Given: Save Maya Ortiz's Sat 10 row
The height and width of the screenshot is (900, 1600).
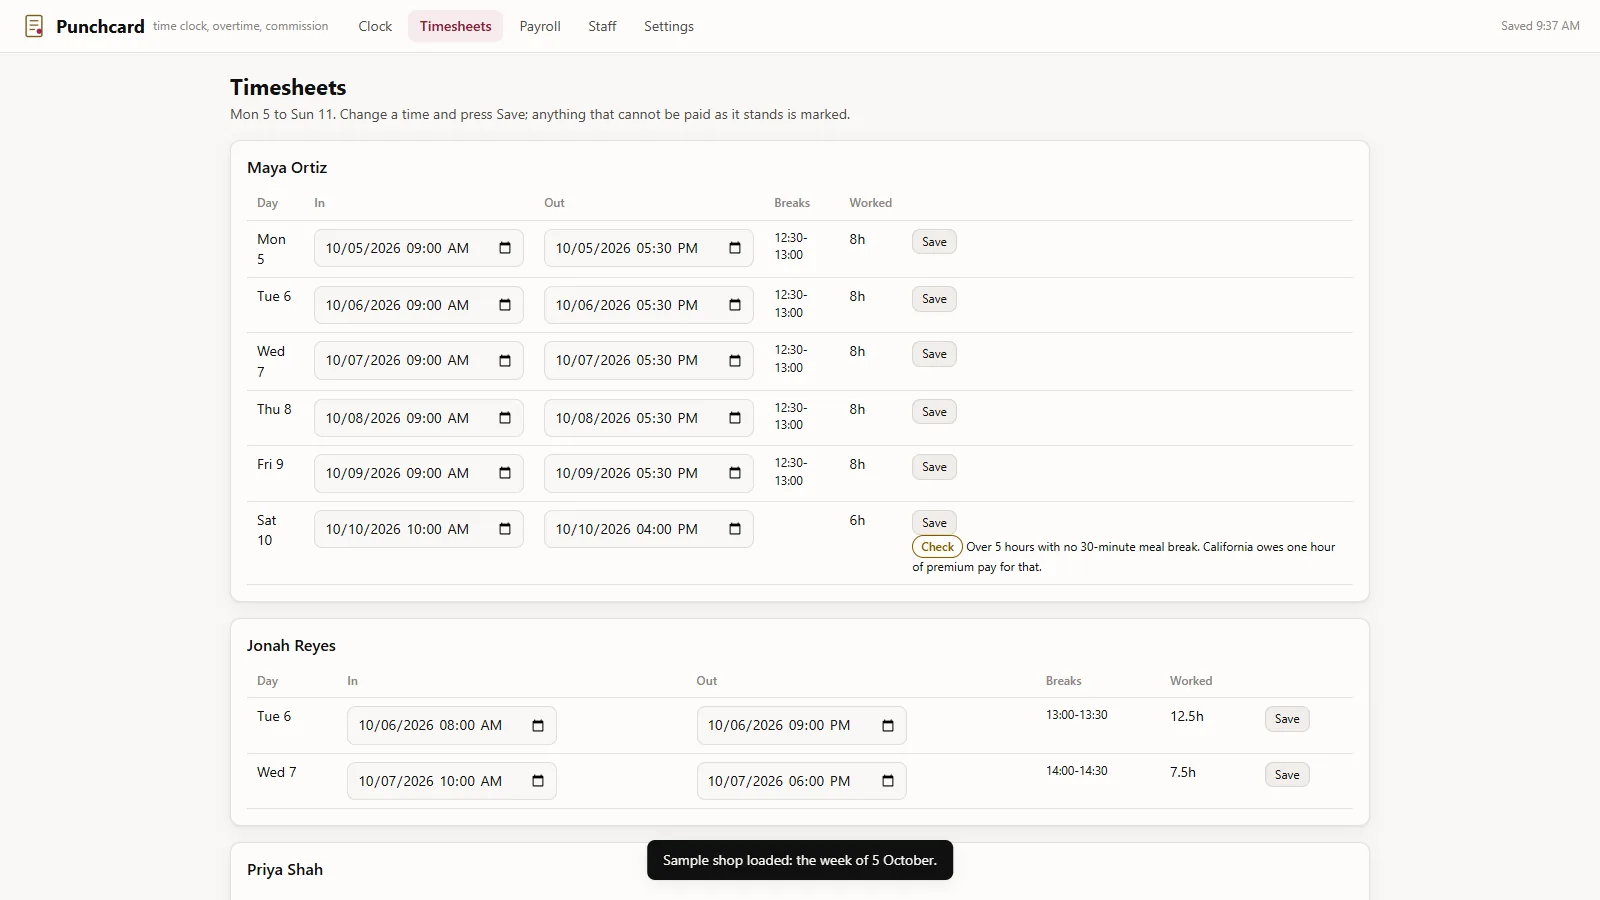Looking at the screenshot, I should click(x=934, y=523).
